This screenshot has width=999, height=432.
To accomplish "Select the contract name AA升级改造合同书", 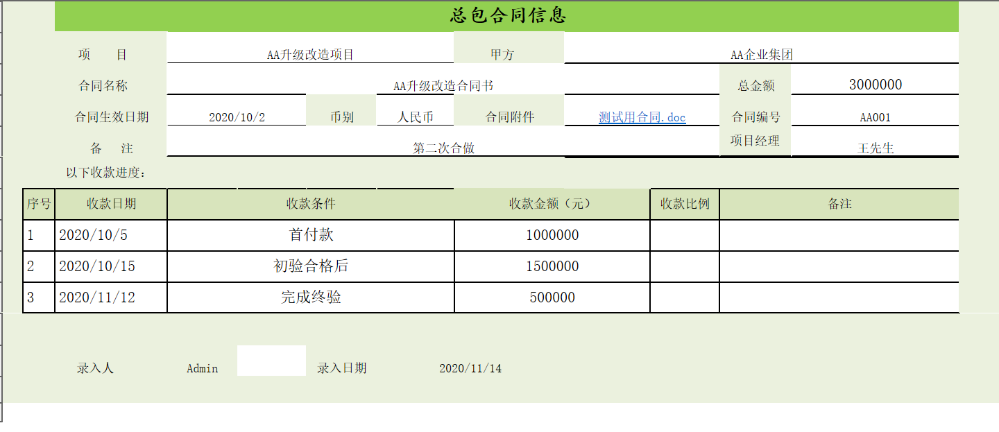I will point(444,85).
